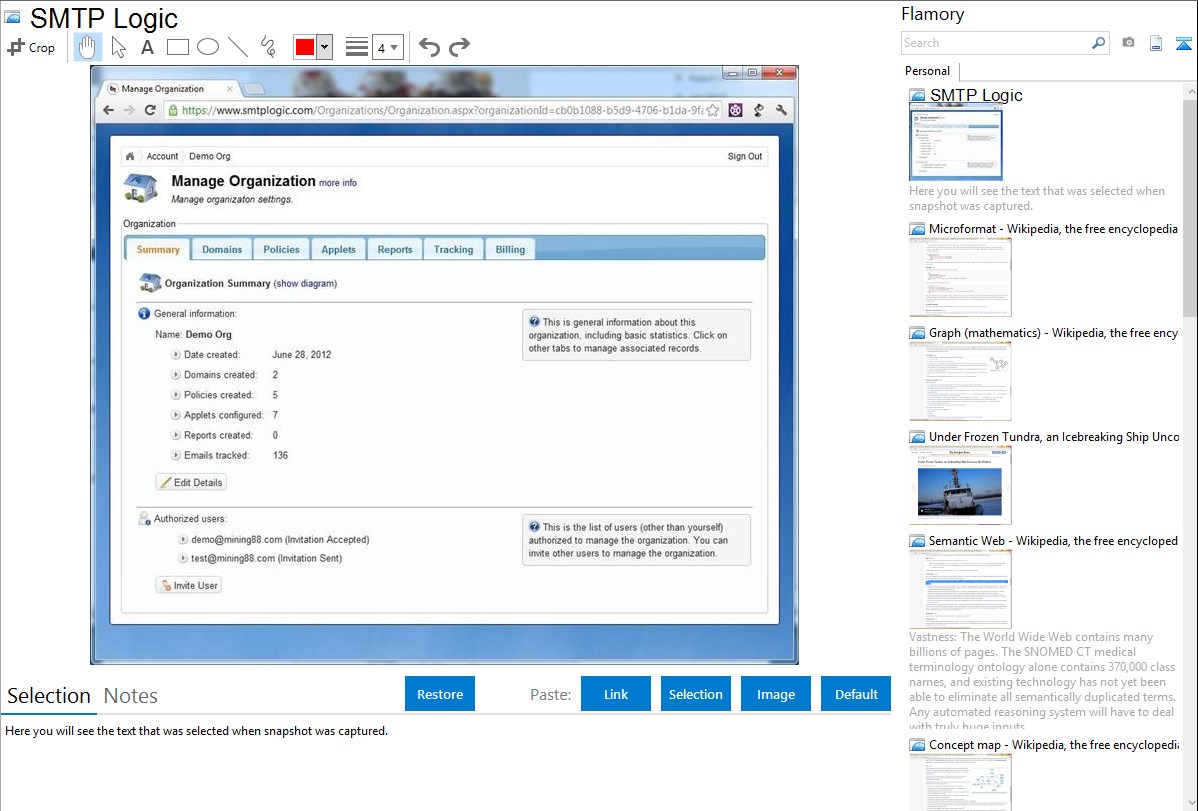
Task: Undo the last edit
Action: (429, 47)
